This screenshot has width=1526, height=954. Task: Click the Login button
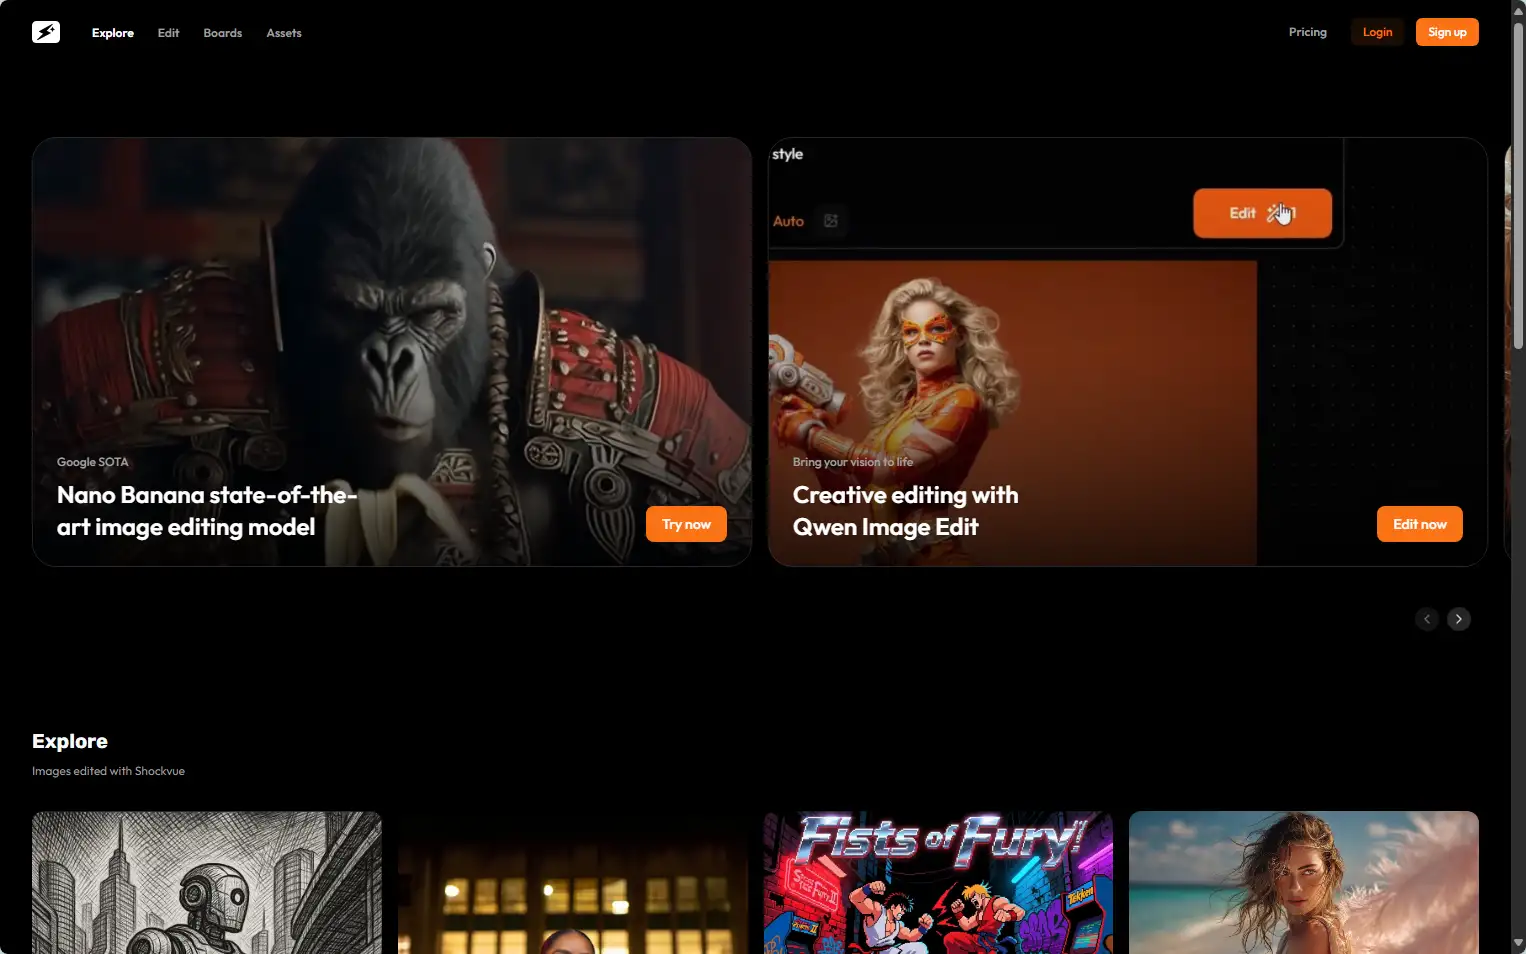1377,32
